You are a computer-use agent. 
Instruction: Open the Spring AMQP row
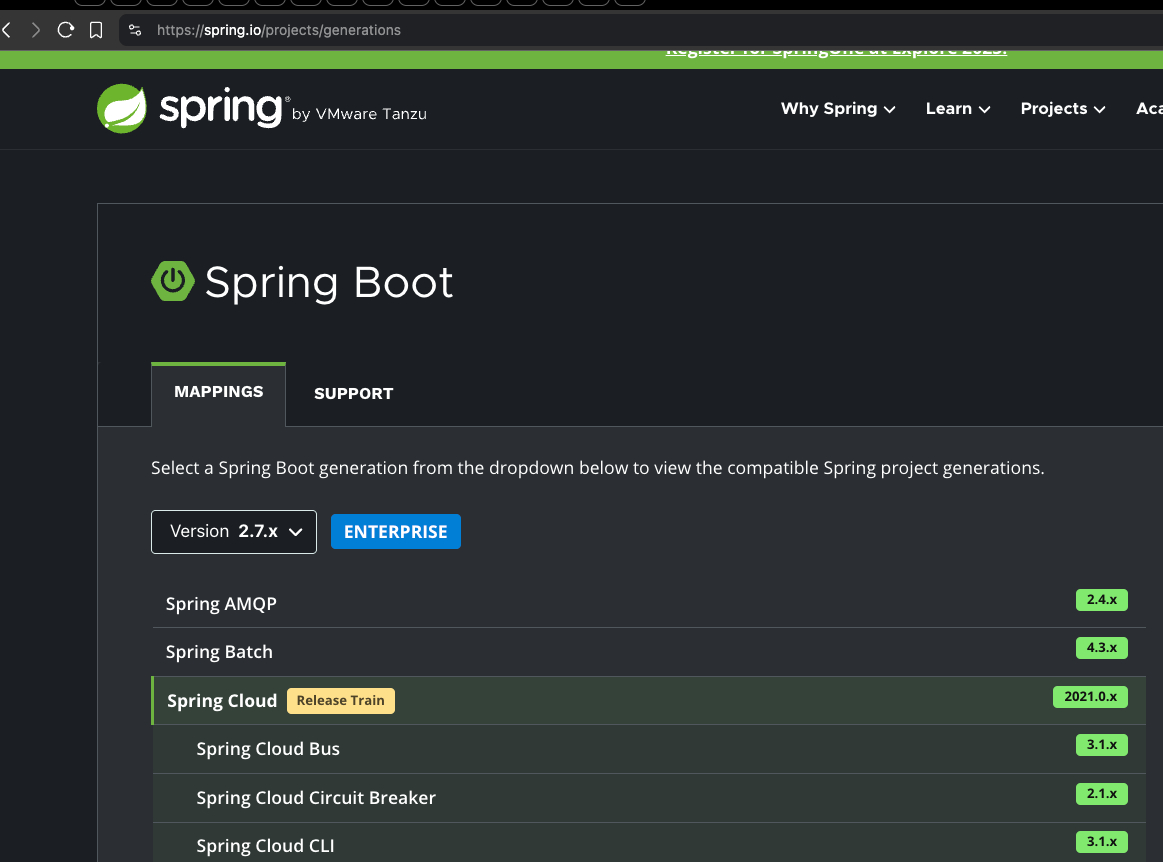(221, 604)
